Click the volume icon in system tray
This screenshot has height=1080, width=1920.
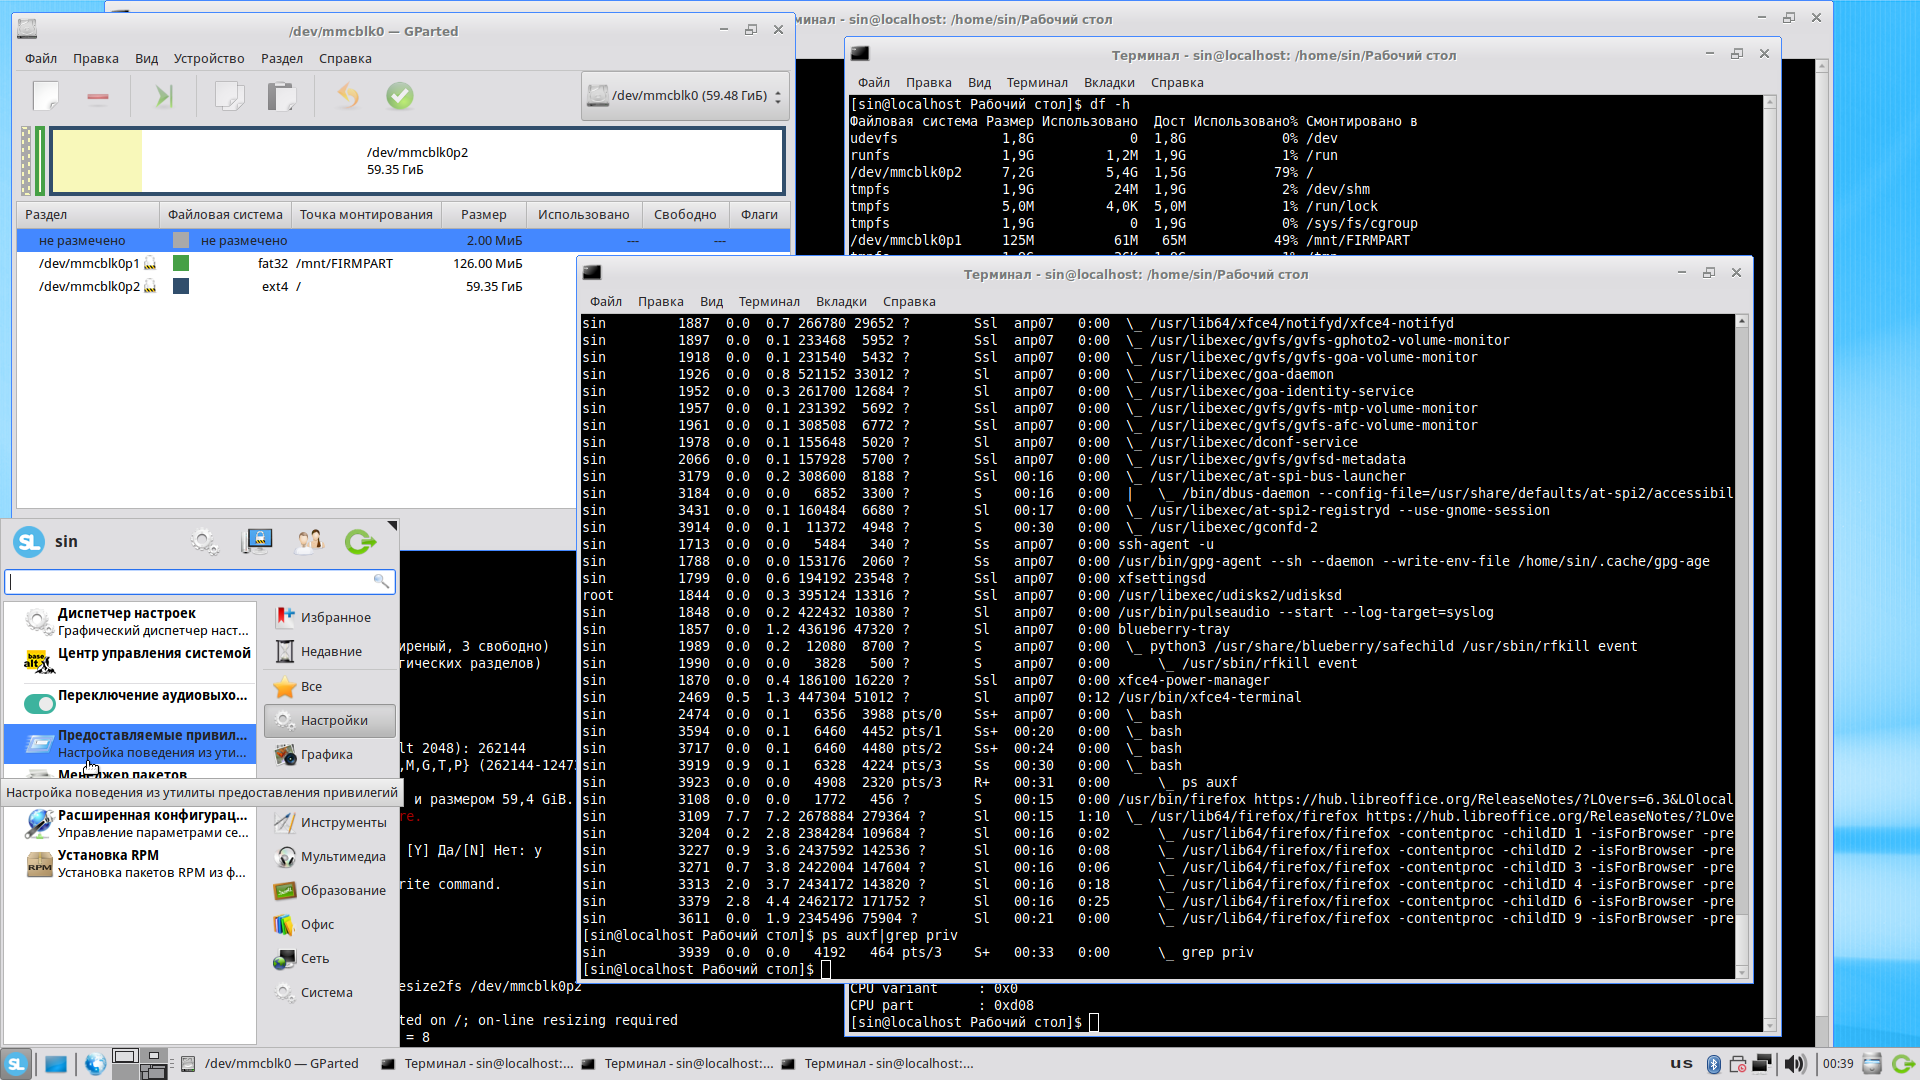(x=1795, y=1063)
